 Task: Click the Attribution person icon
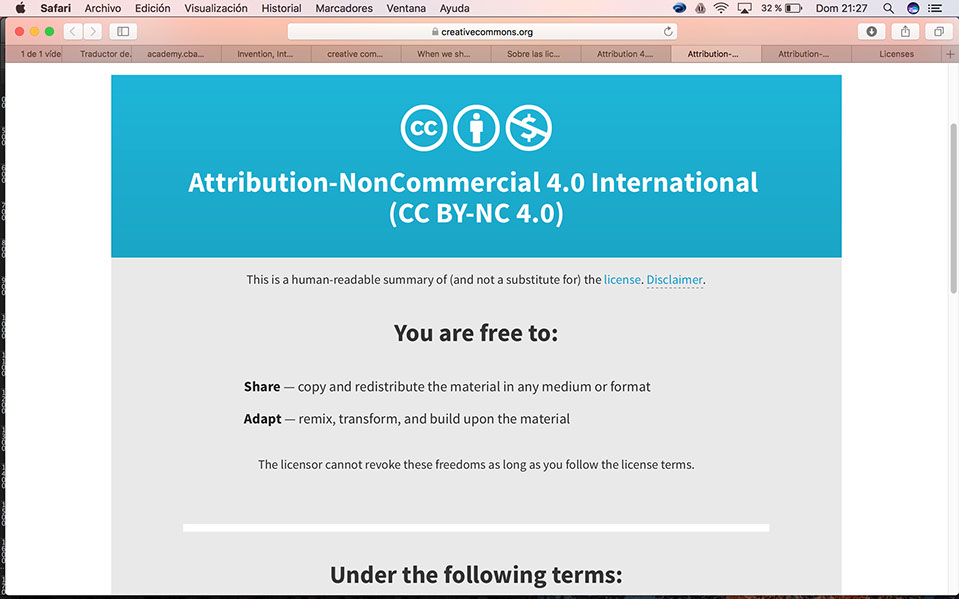pyautogui.click(x=476, y=128)
